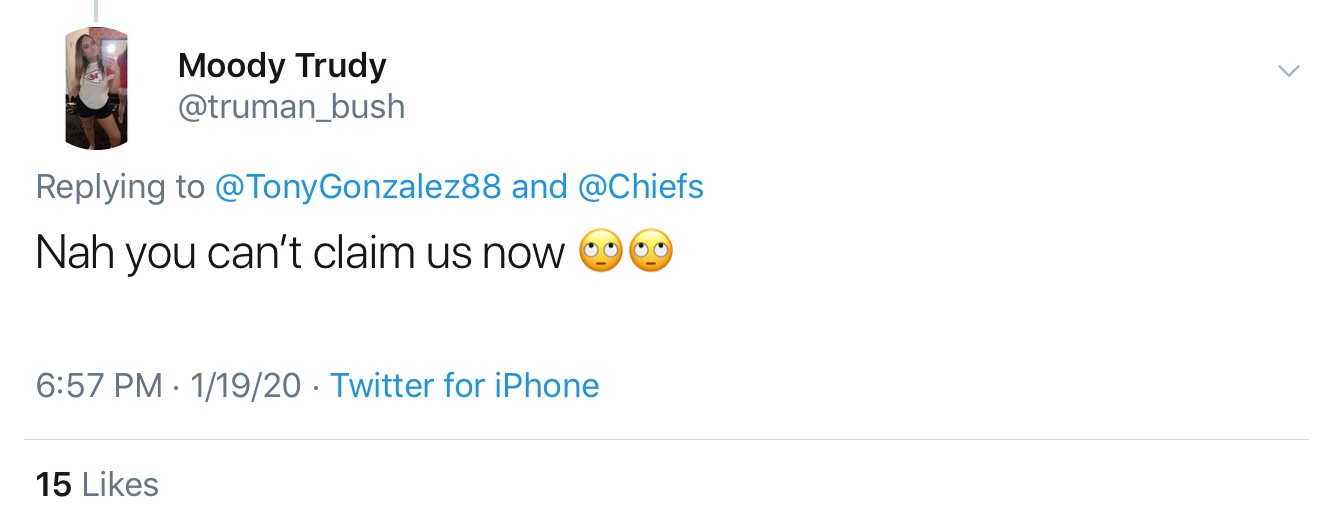Click the second eye-roll emoji
Image resolution: width=1324 pixels, height=519 pixels.
(x=650, y=254)
